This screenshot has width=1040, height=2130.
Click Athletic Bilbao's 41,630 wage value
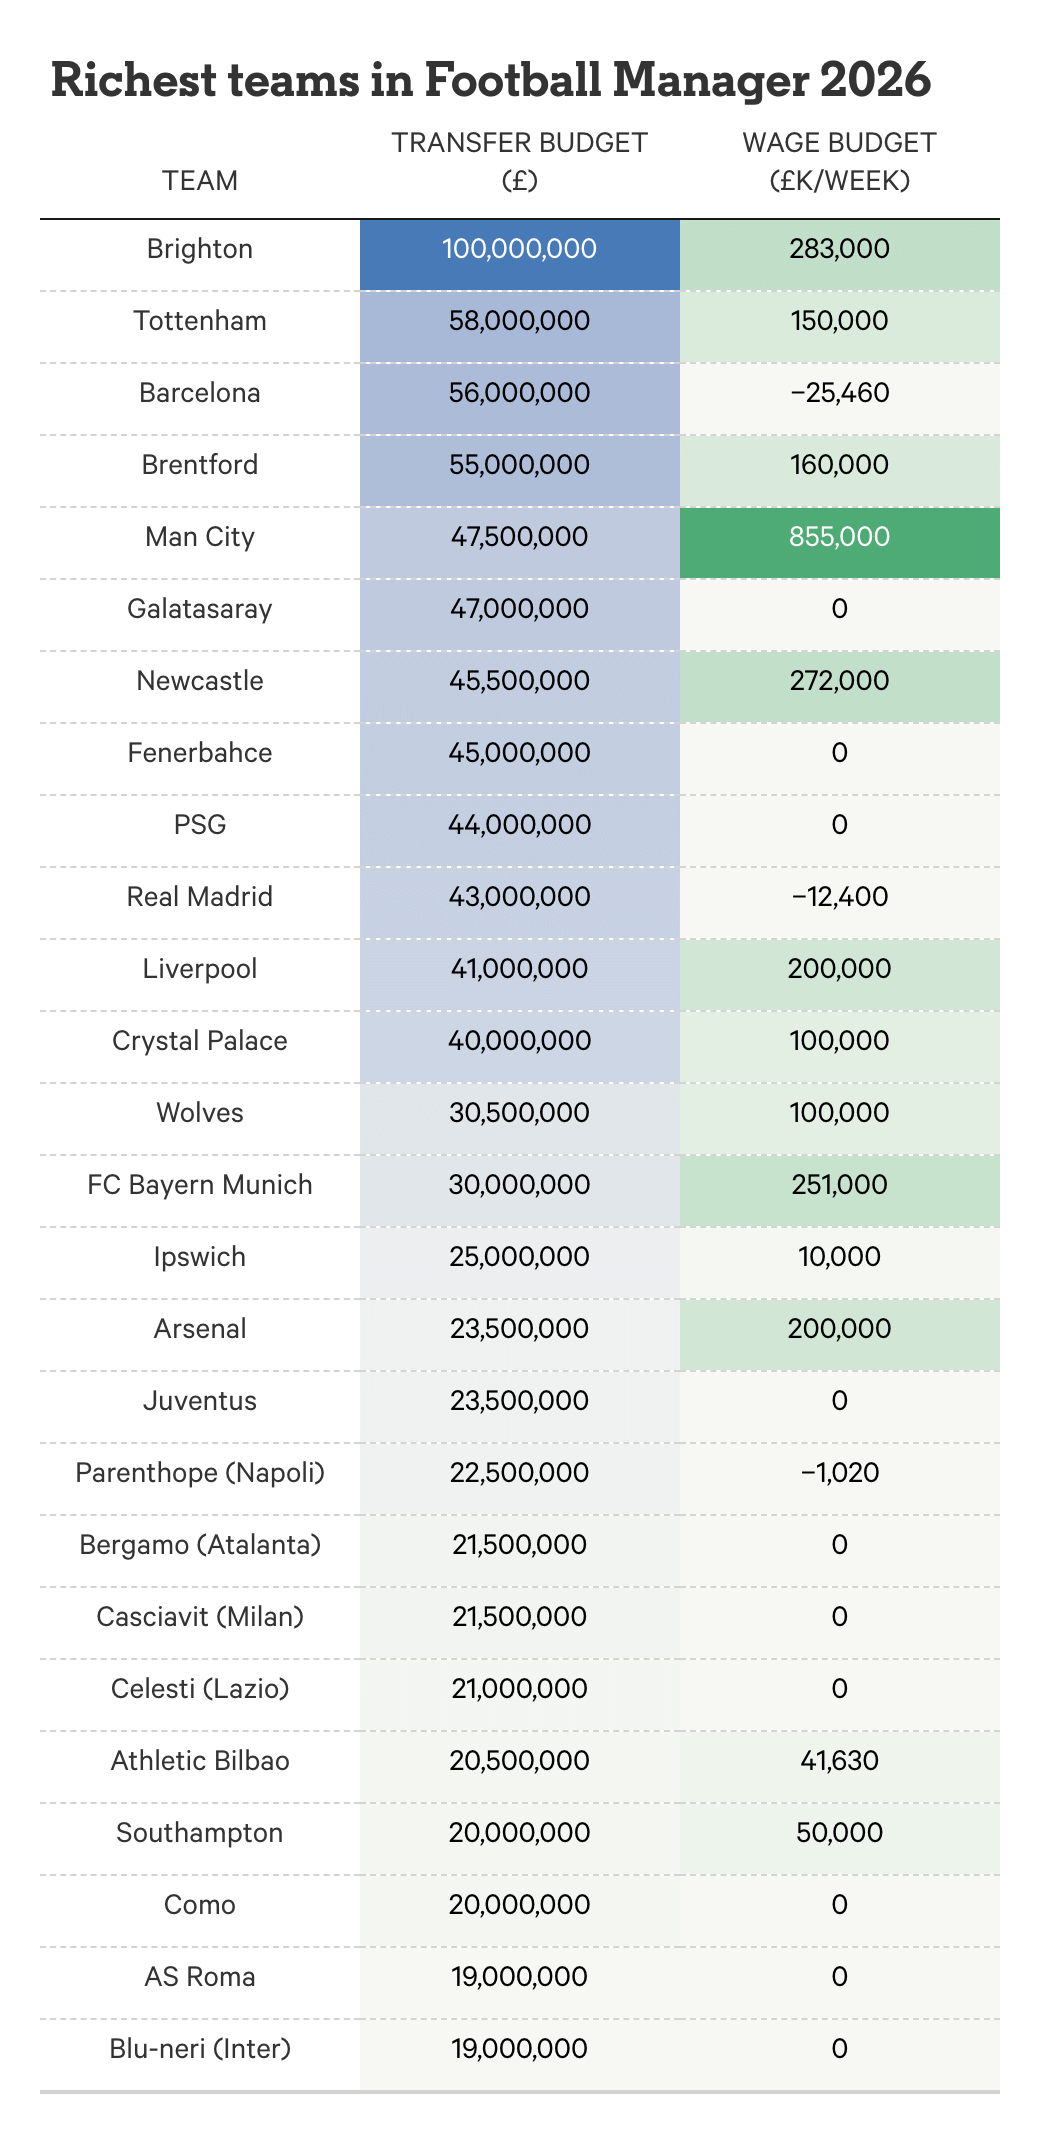point(839,1761)
